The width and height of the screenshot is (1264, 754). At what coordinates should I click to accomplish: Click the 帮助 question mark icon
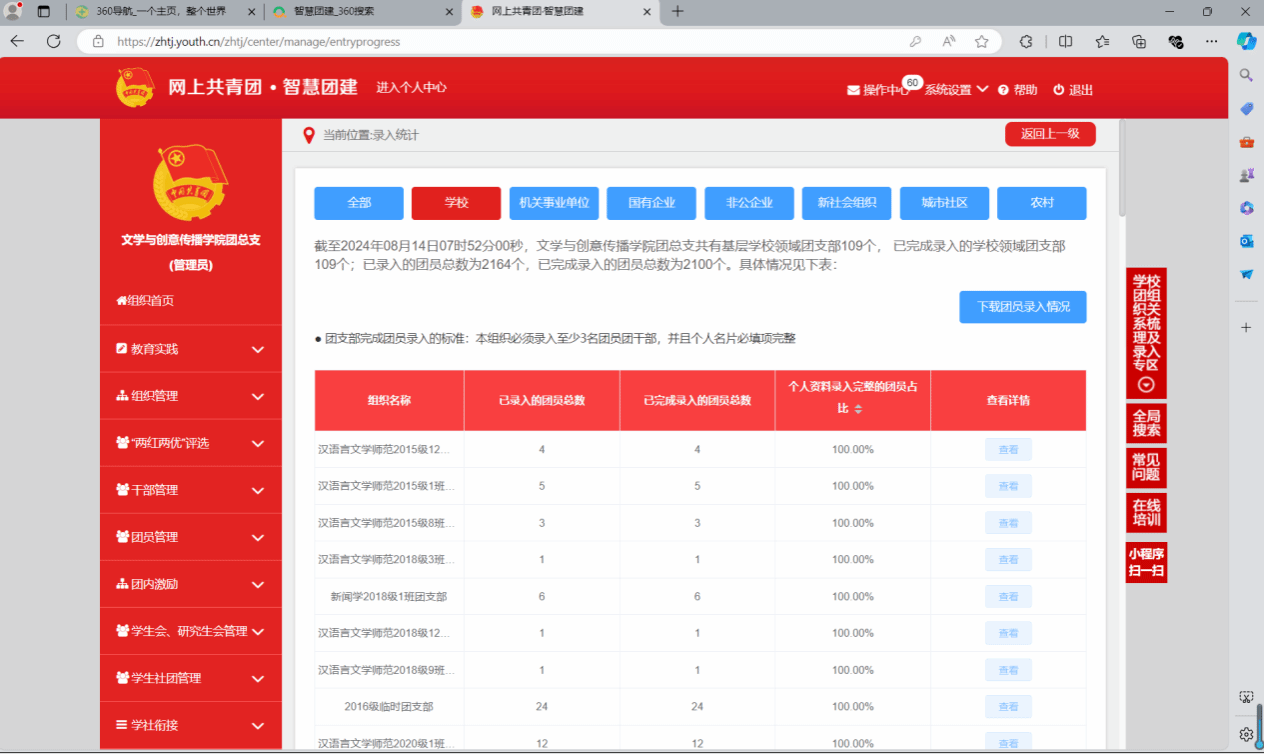1003,90
